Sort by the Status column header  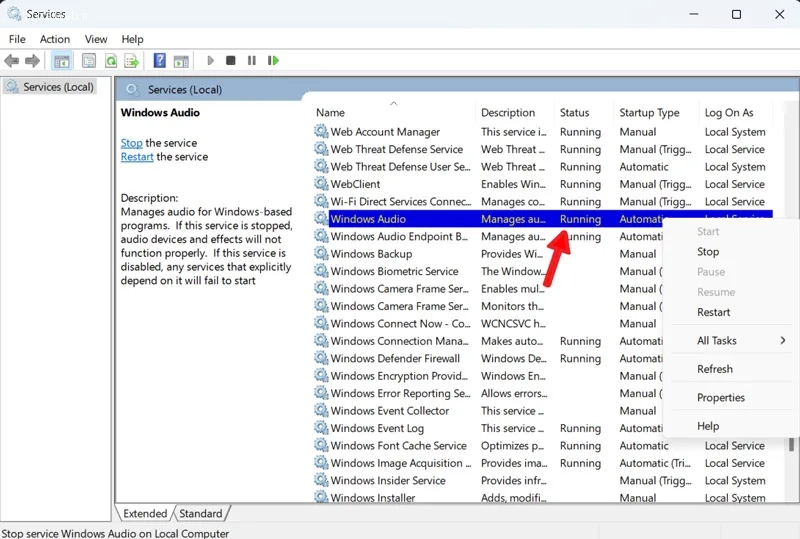tap(584, 112)
